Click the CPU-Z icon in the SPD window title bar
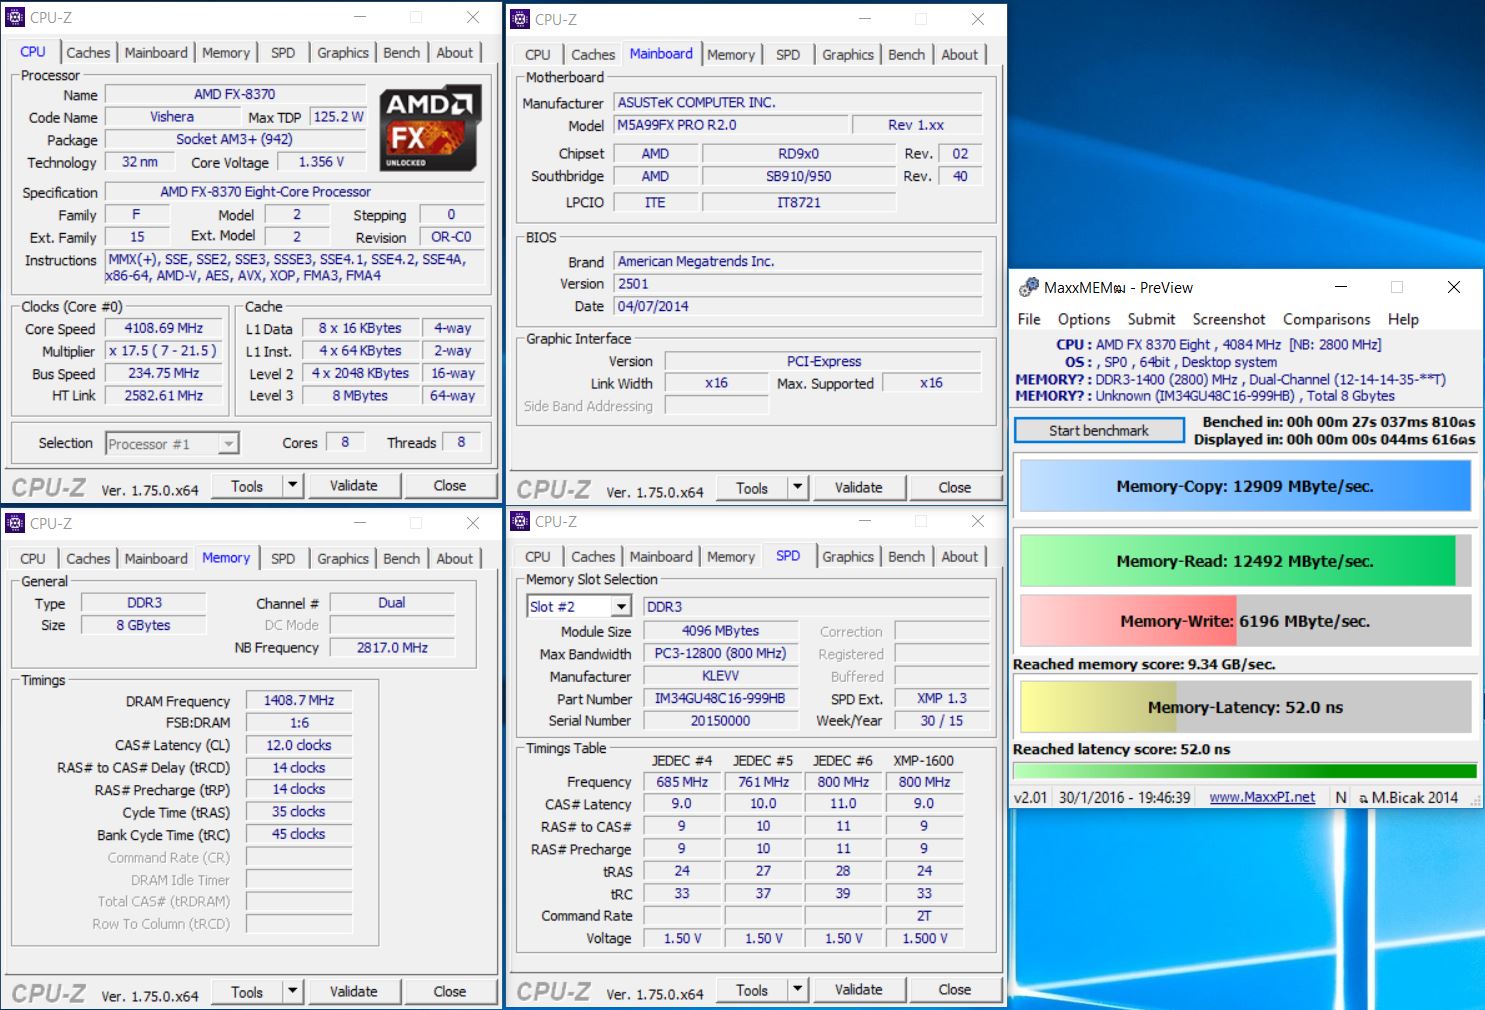This screenshot has height=1010, width=1485. (x=519, y=521)
